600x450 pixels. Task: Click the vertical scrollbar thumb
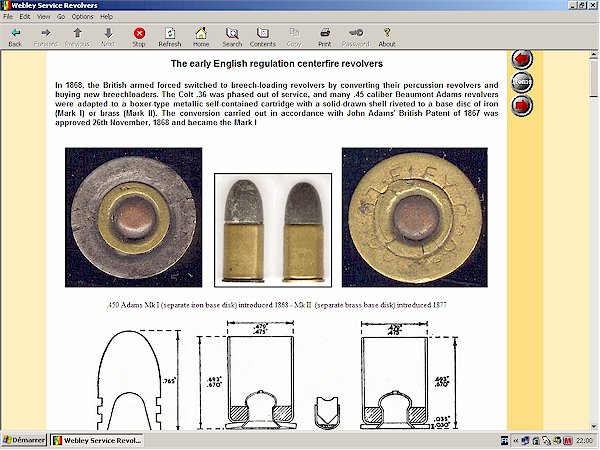click(593, 78)
